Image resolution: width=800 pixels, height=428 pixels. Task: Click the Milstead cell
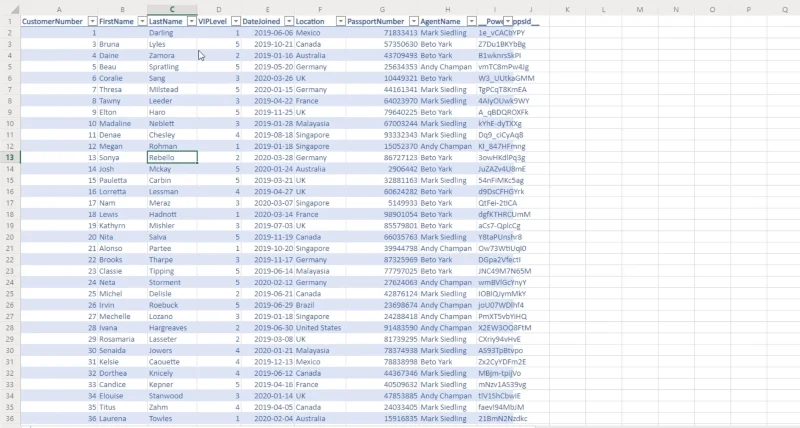coord(172,90)
